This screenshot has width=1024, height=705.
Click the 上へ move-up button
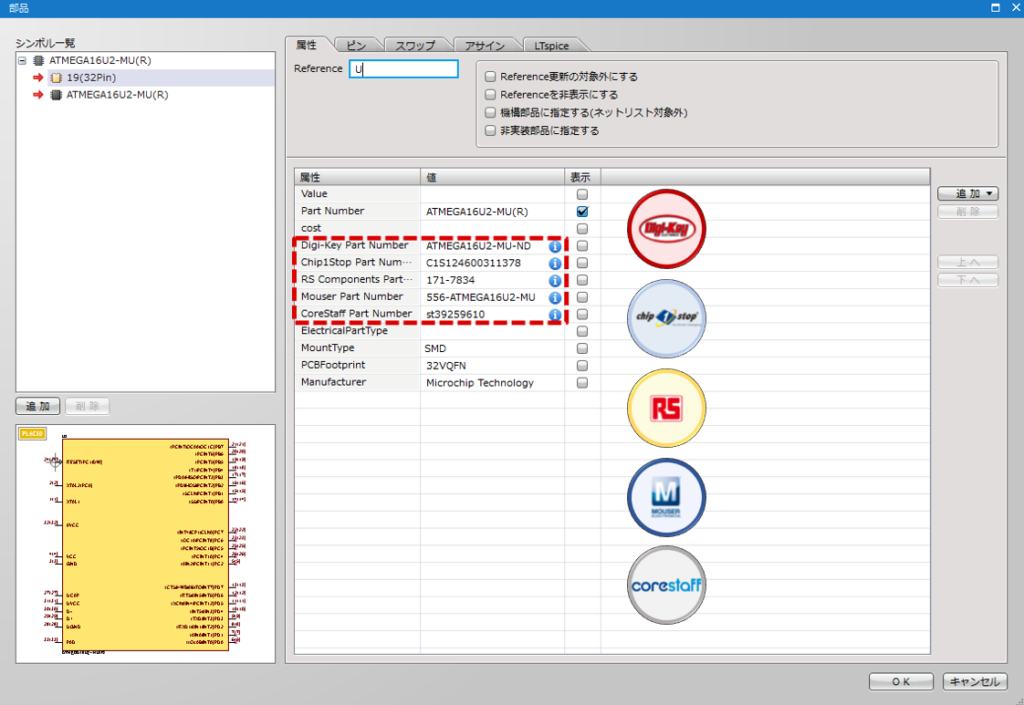click(x=968, y=262)
